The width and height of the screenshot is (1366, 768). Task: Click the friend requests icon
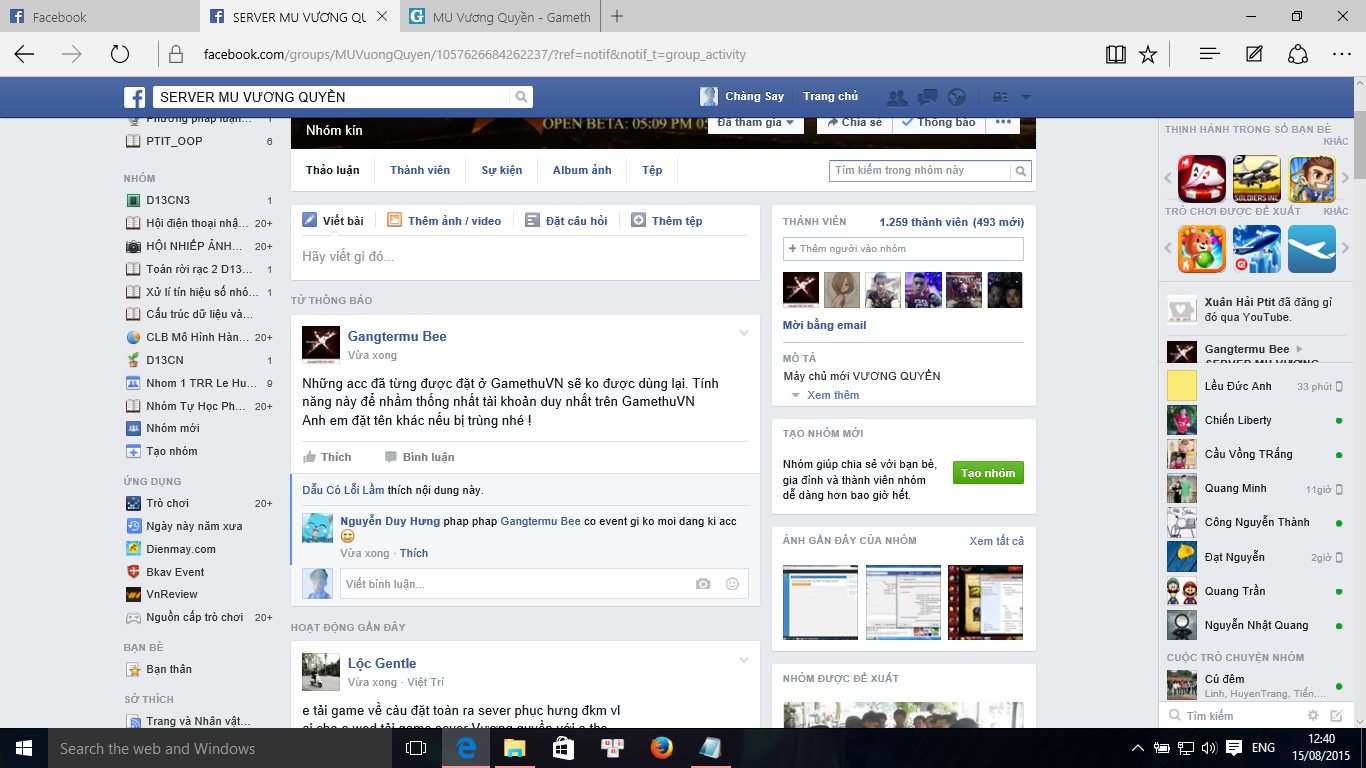897,96
